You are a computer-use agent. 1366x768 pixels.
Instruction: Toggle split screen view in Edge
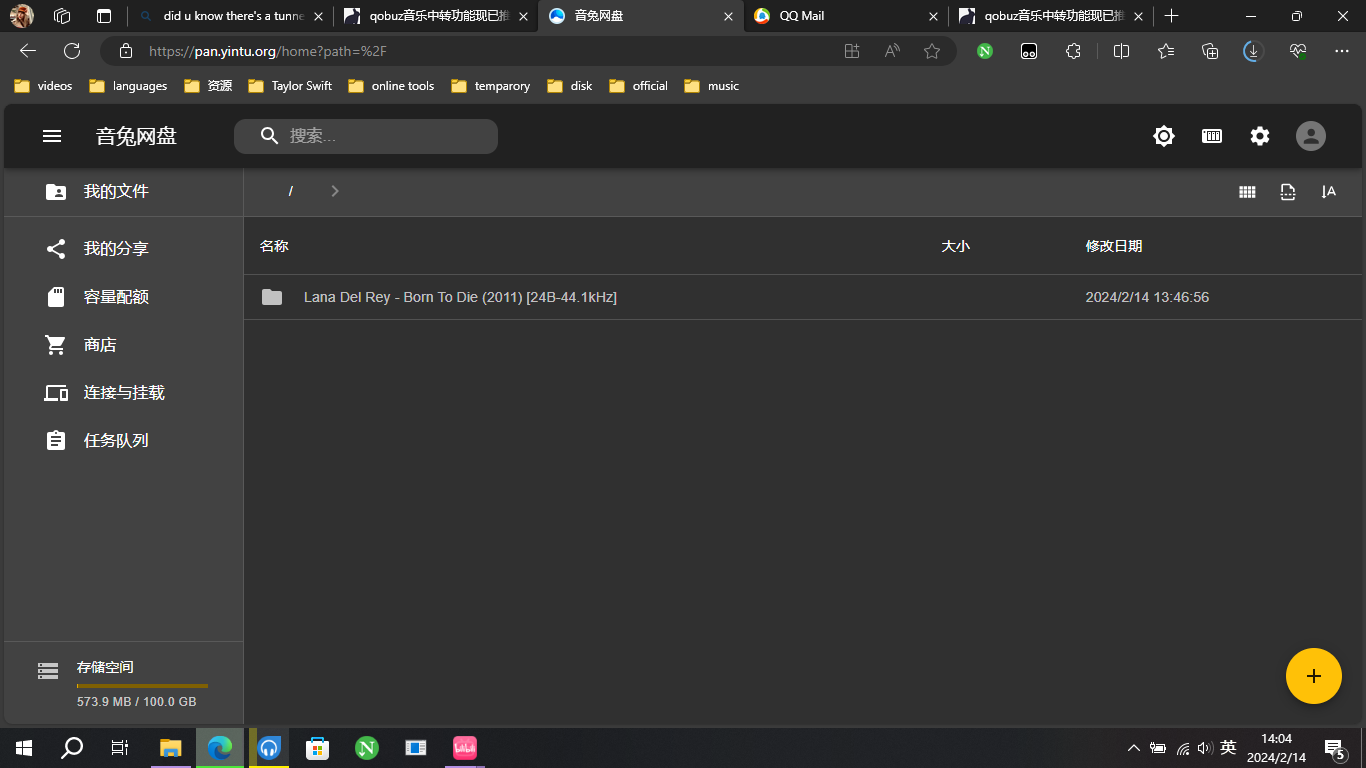[1121, 51]
